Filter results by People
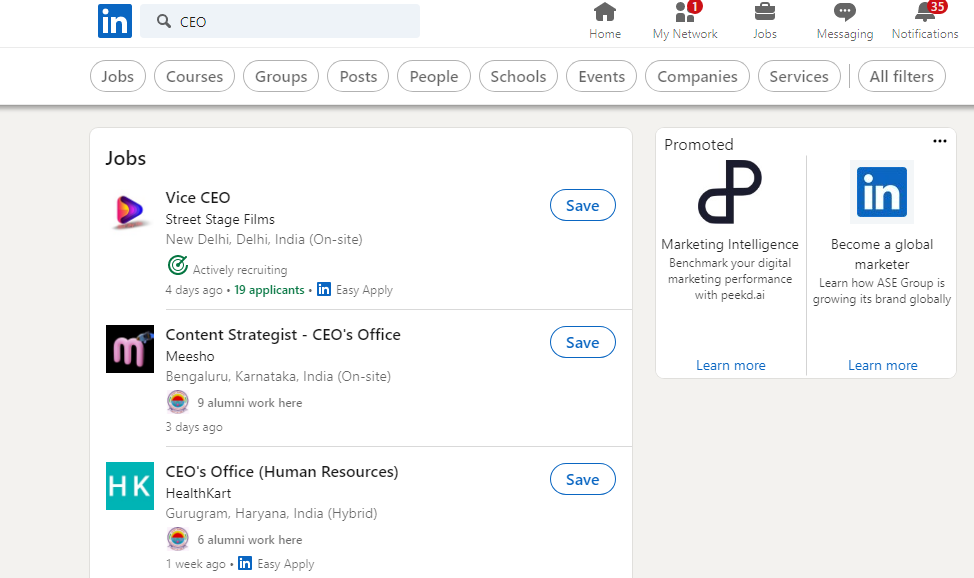The height and width of the screenshot is (578, 974). tap(434, 76)
